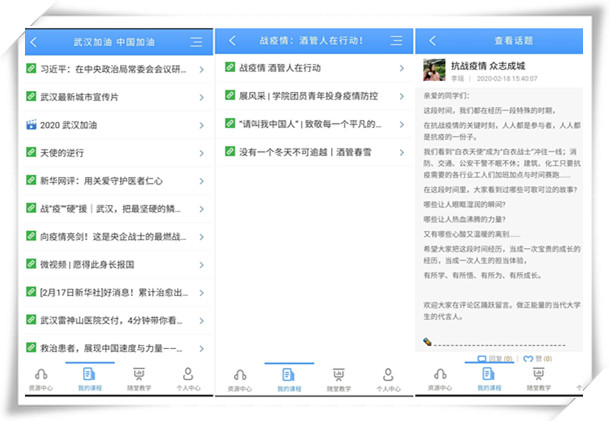Open hamburger menu on 武汉加油 中国加油 header

point(196,42)
